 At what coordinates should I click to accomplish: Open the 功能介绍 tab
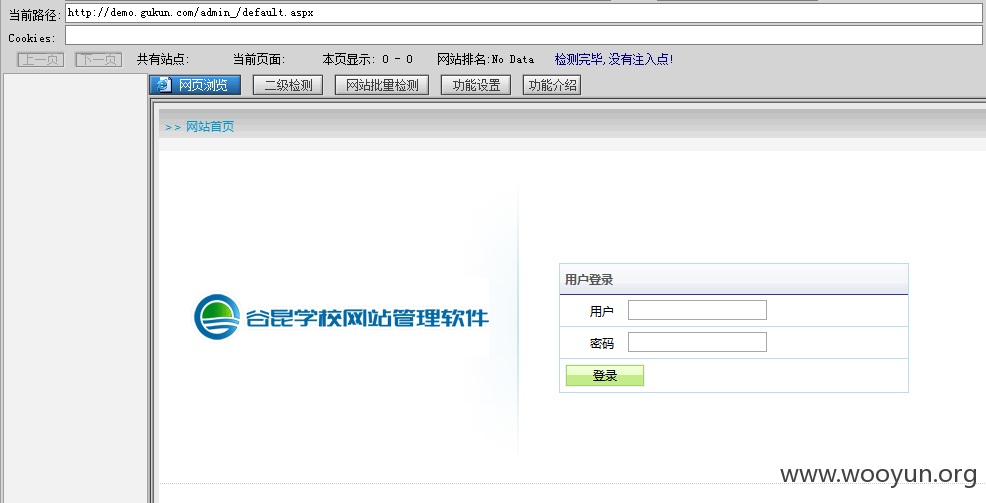click(x=552, y=85)
